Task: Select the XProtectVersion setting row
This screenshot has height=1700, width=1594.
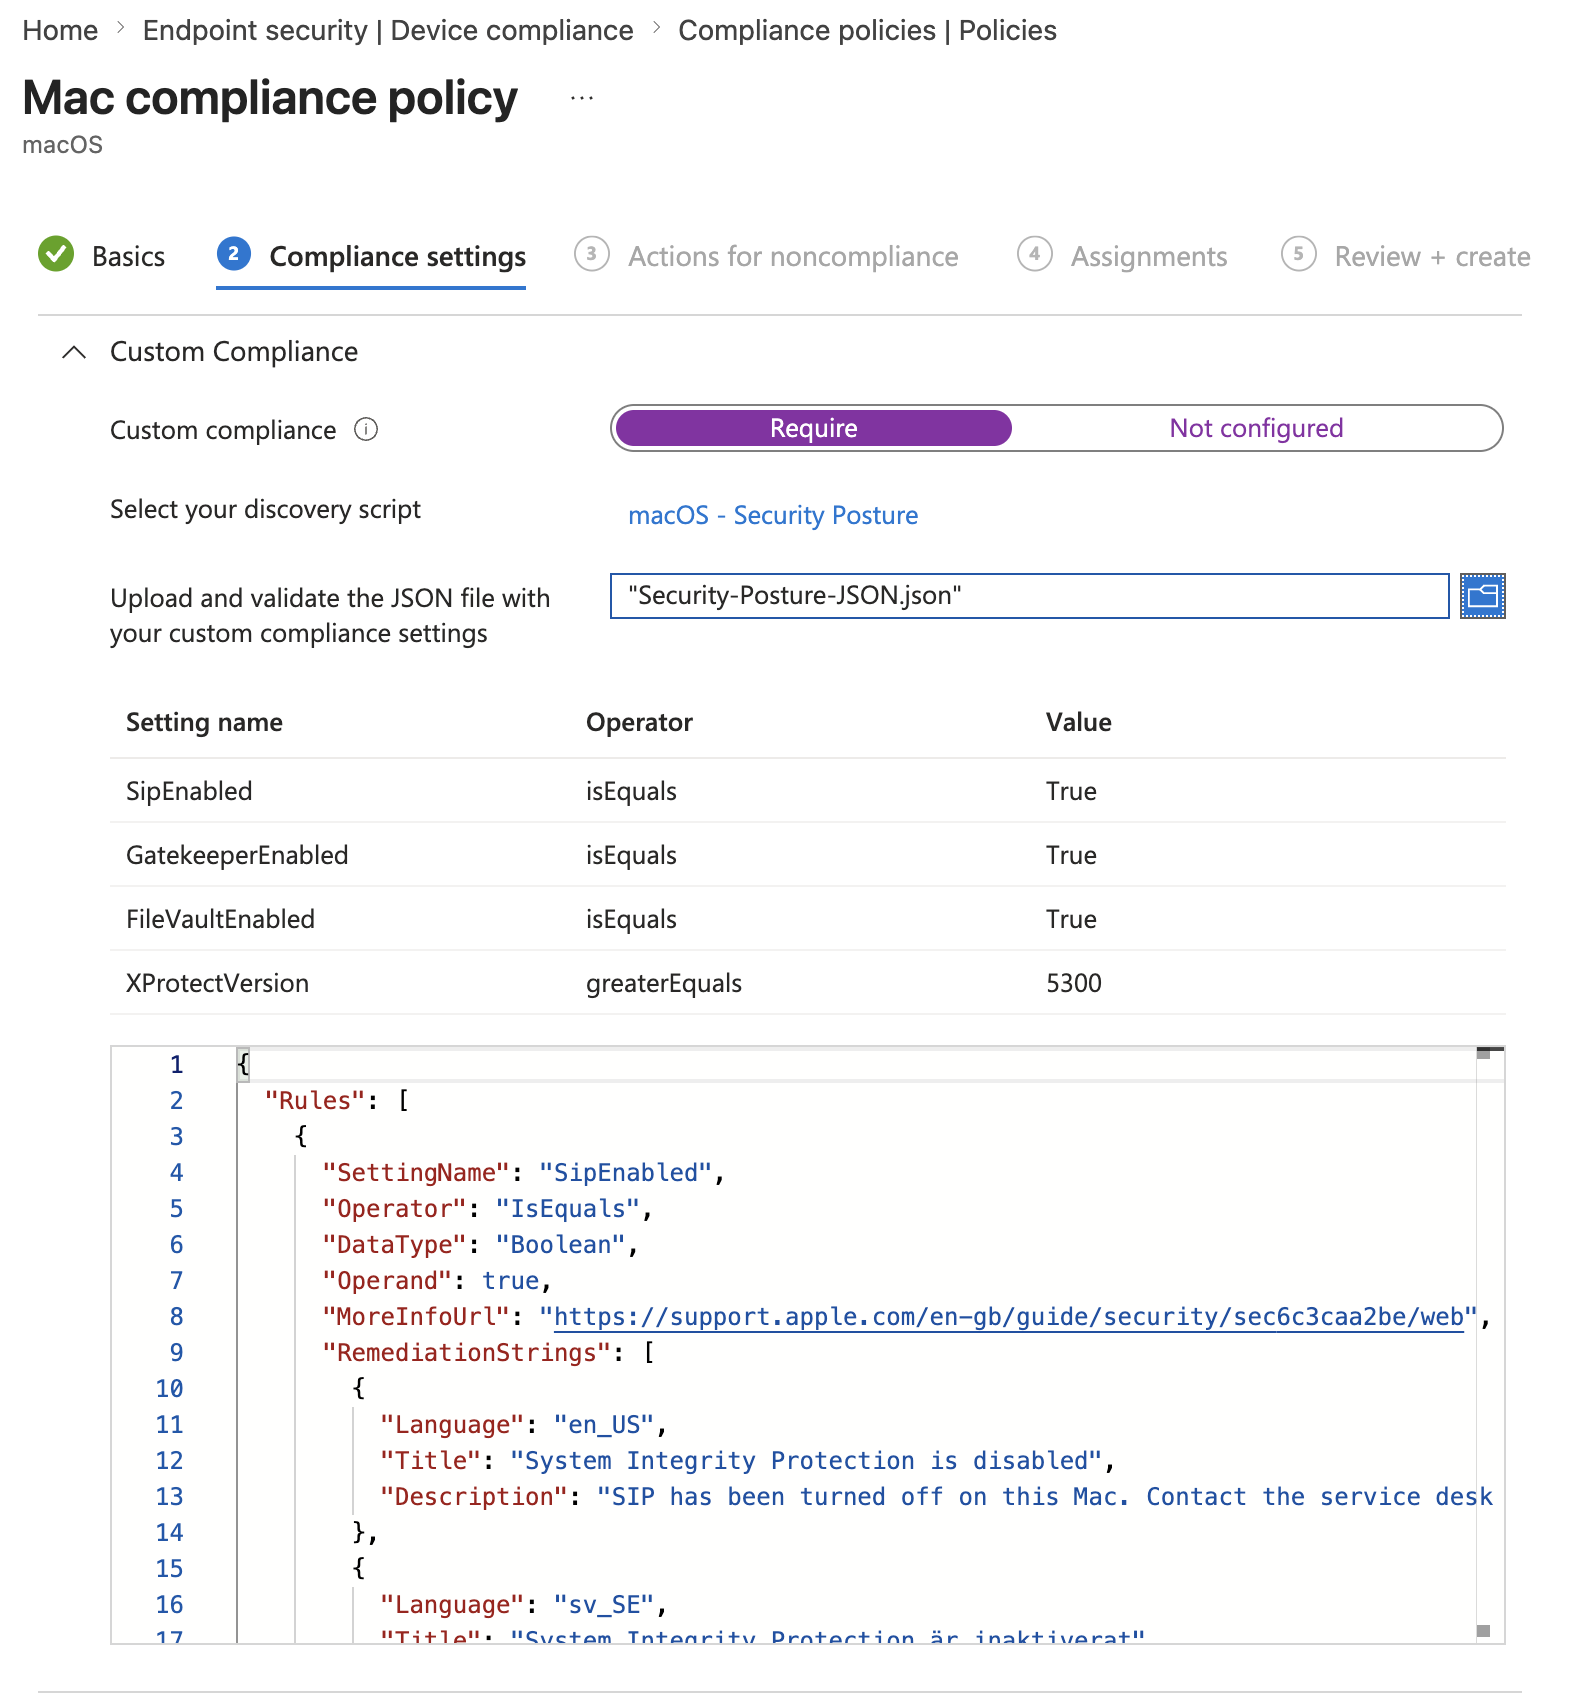Action: coord(807,983)
